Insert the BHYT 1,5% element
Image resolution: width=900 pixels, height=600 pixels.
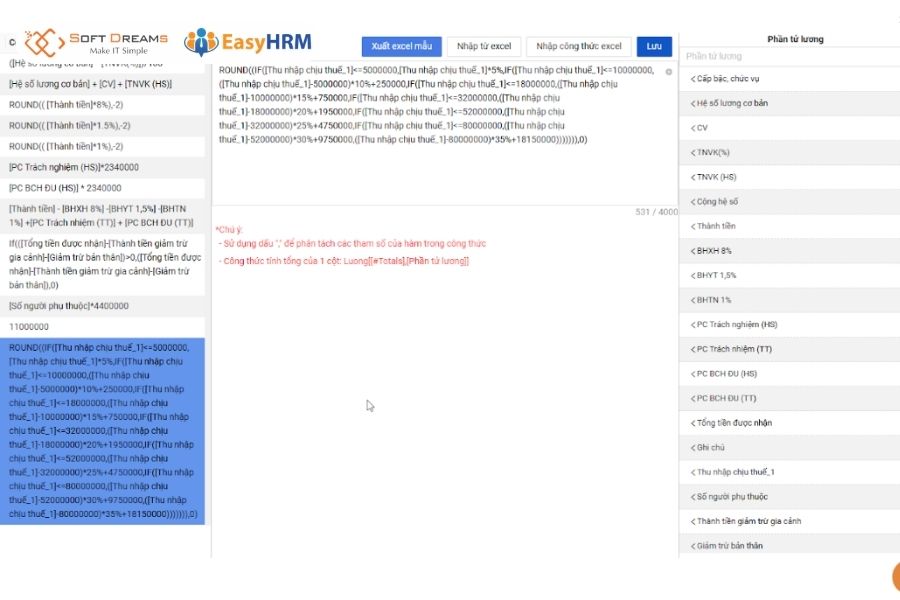(790, 276)
